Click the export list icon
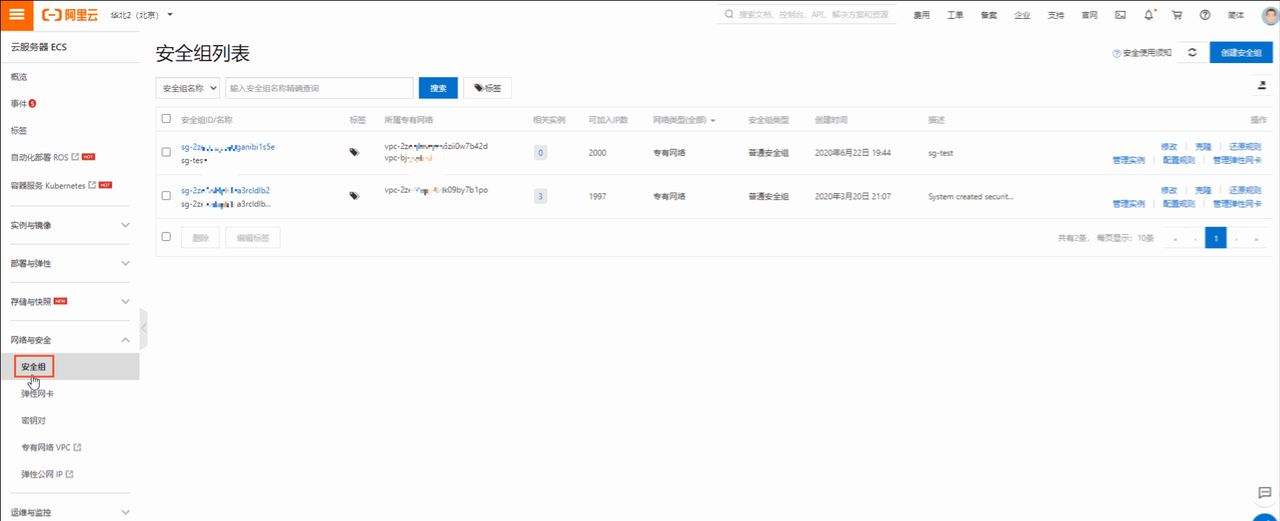Image resolution: width=1280 pixels, height=521 pixels. point(1262,88)
